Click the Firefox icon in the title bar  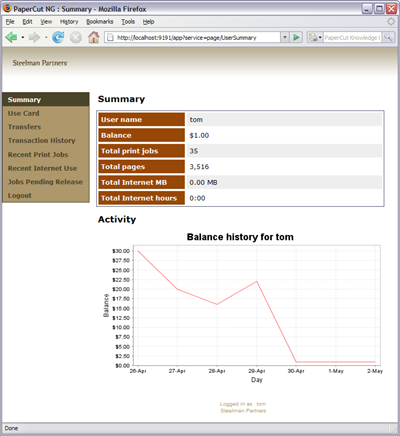pos(7,8)
